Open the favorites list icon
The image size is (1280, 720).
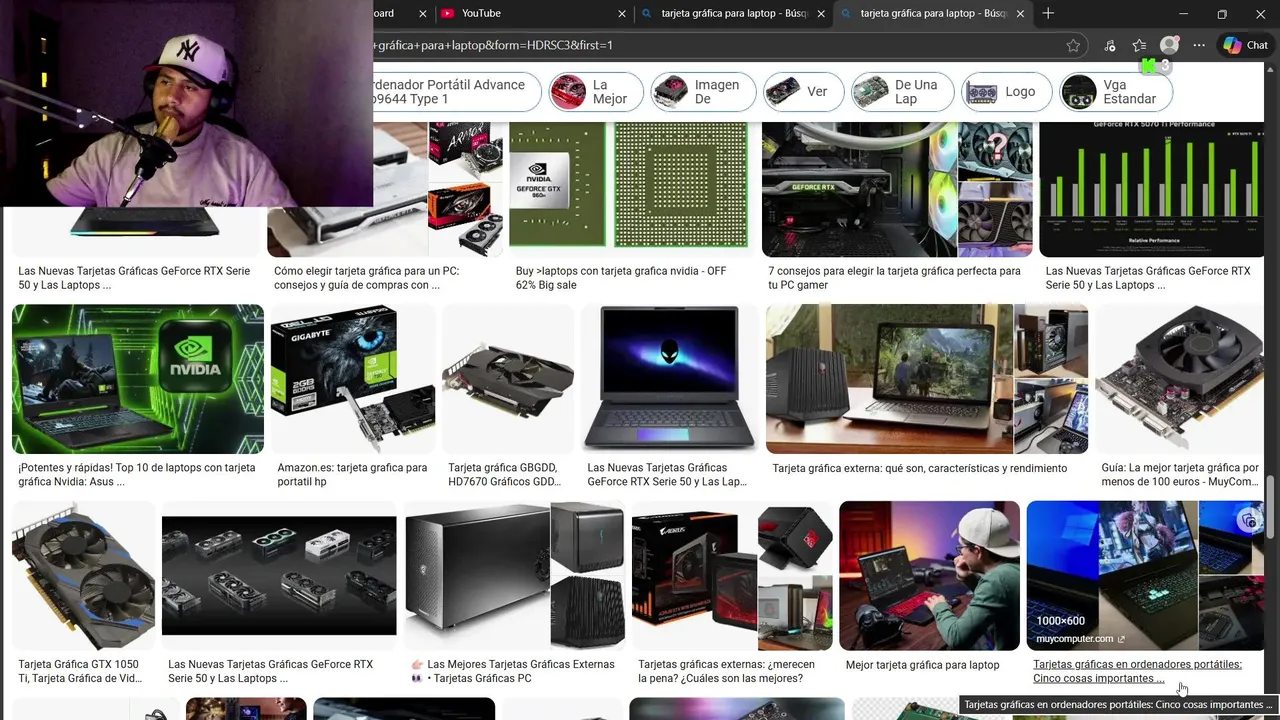click(1139, 45)
